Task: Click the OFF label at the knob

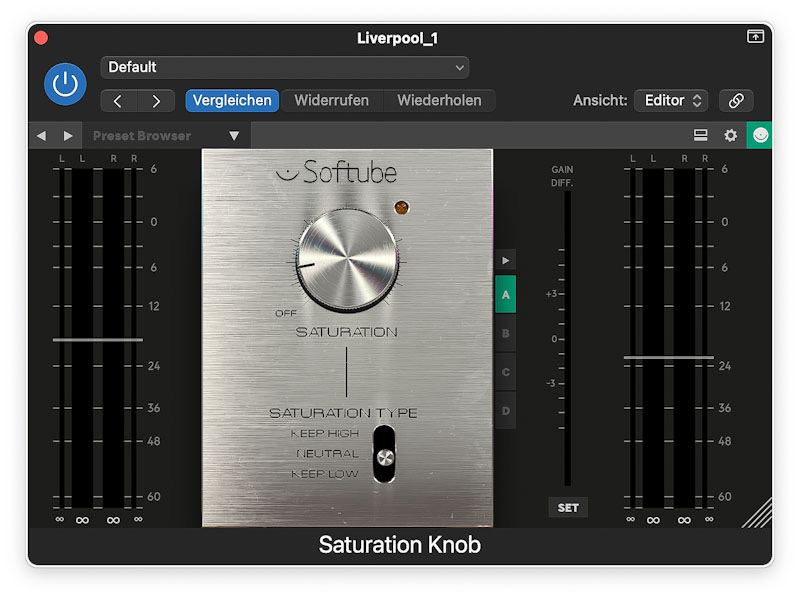Action: (286, 313)
